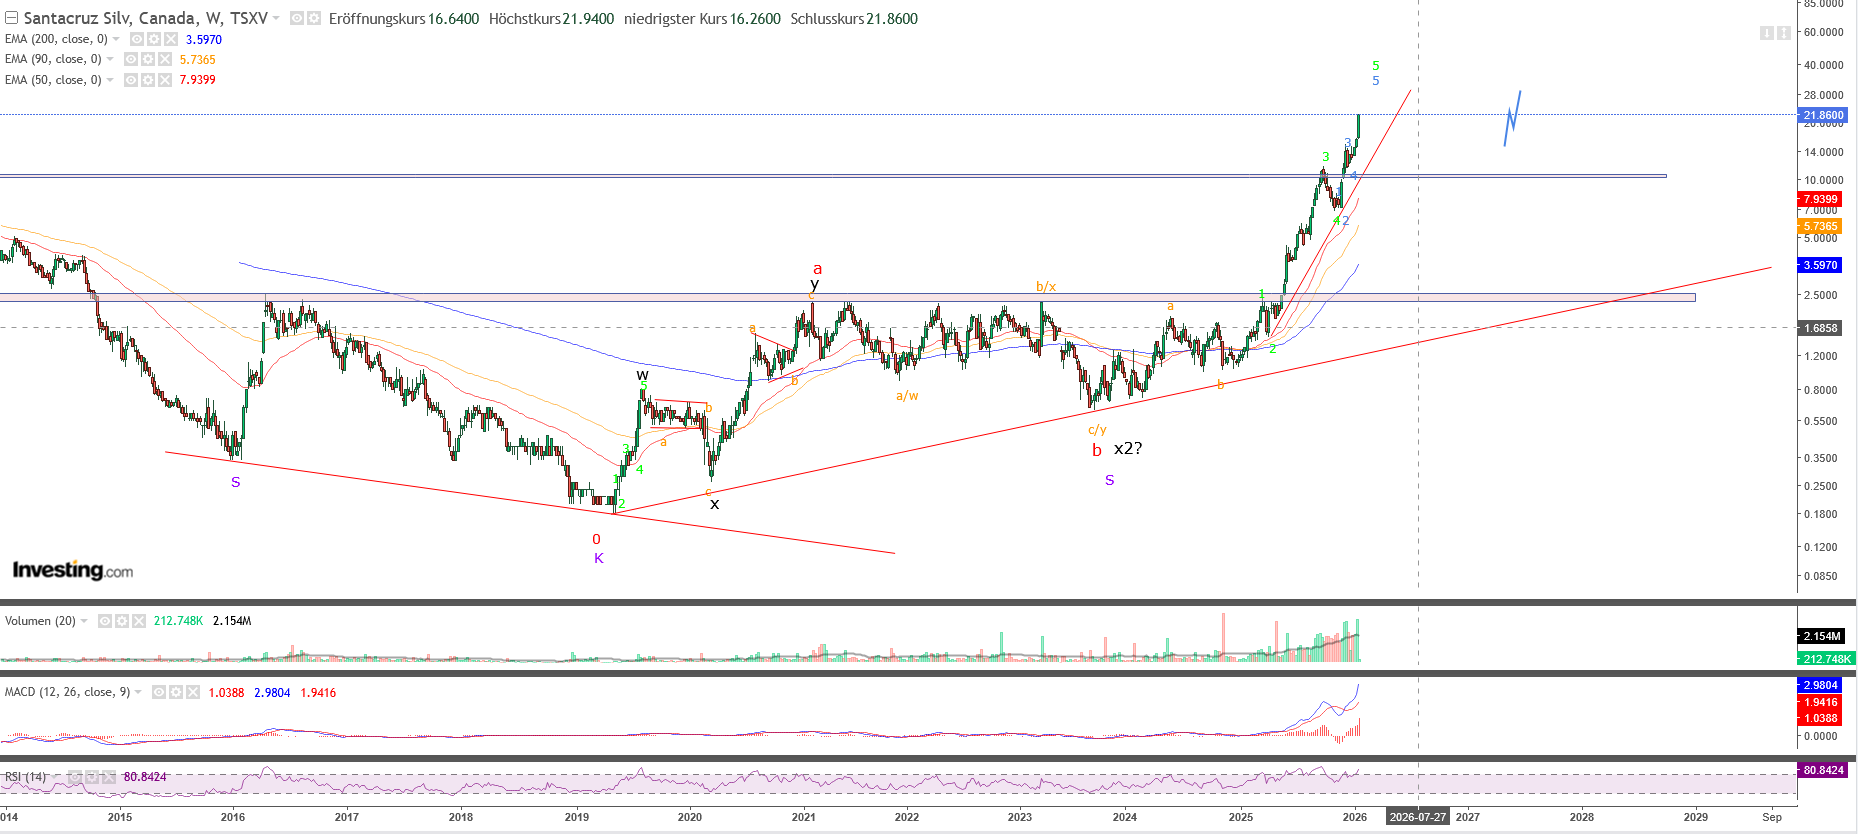The height and width of the screenshot is (834, 1858).
Task: Open the Volumen (20) dropdown arrow
Action: 84,621
